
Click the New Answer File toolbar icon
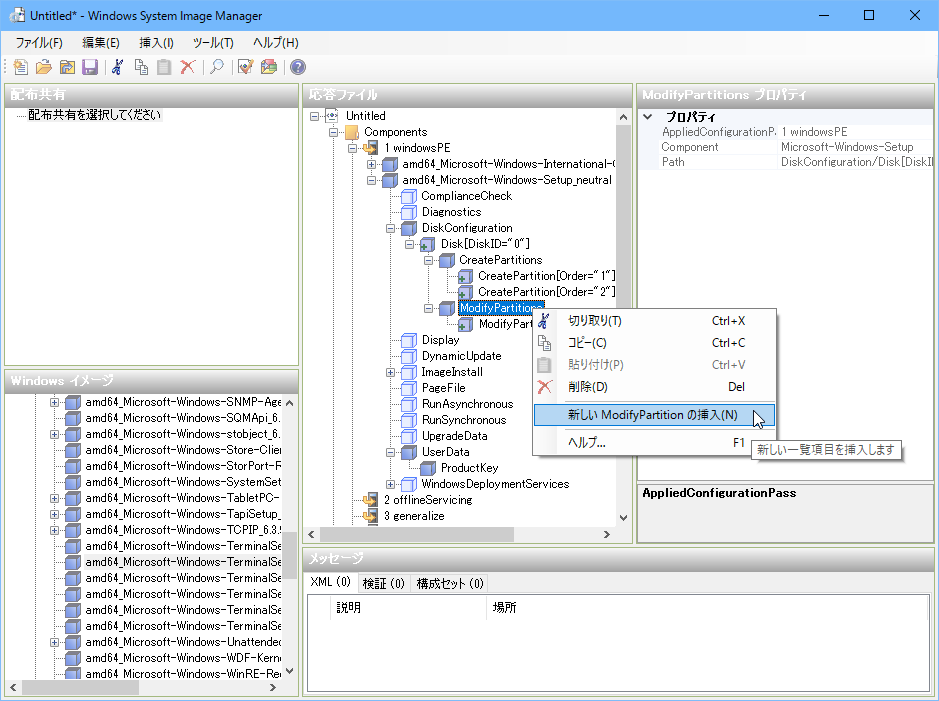click(x=20, y=67)
